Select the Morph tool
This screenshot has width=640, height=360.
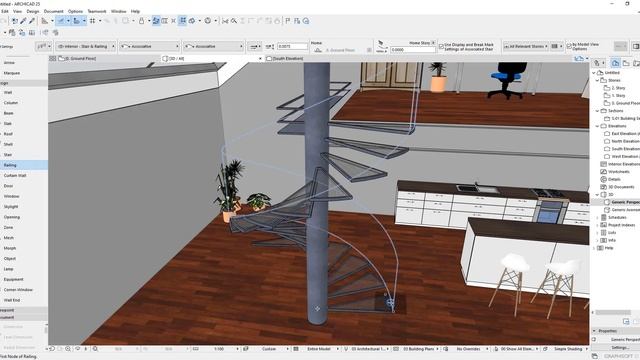[x=10, y=248]
